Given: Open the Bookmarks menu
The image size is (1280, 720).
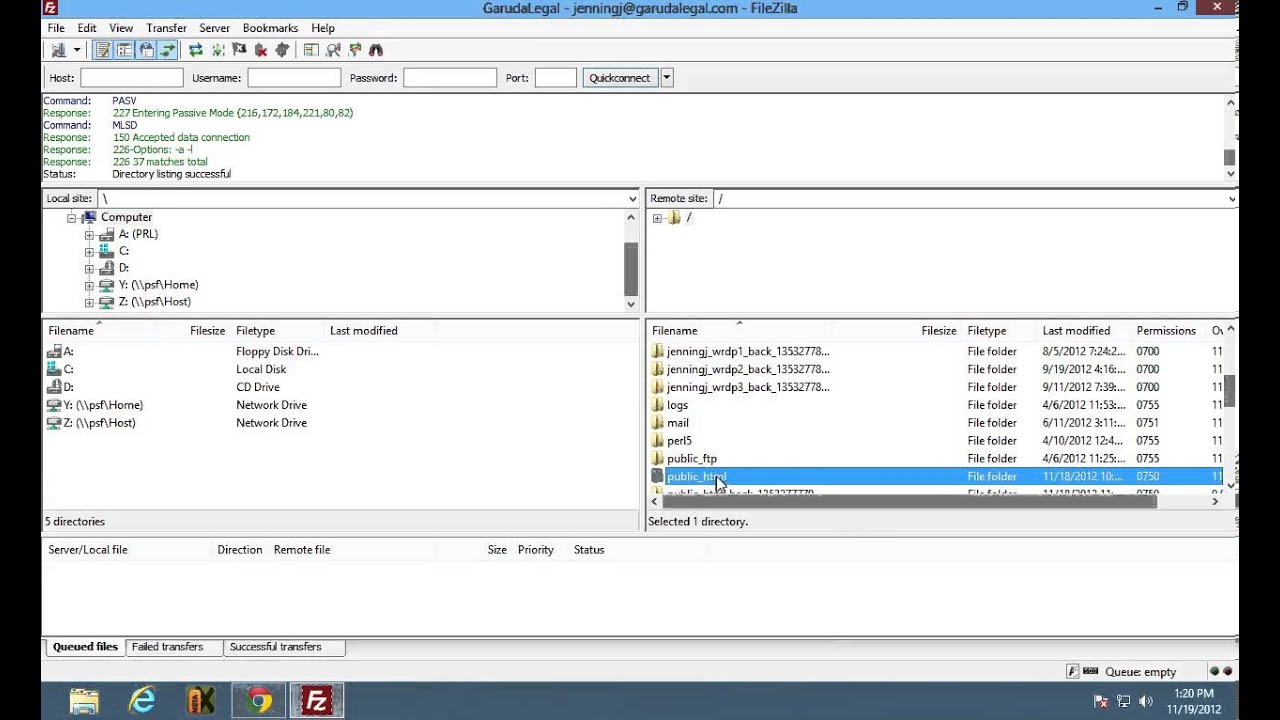Looking at the screenshot, I should coord(270,28).
